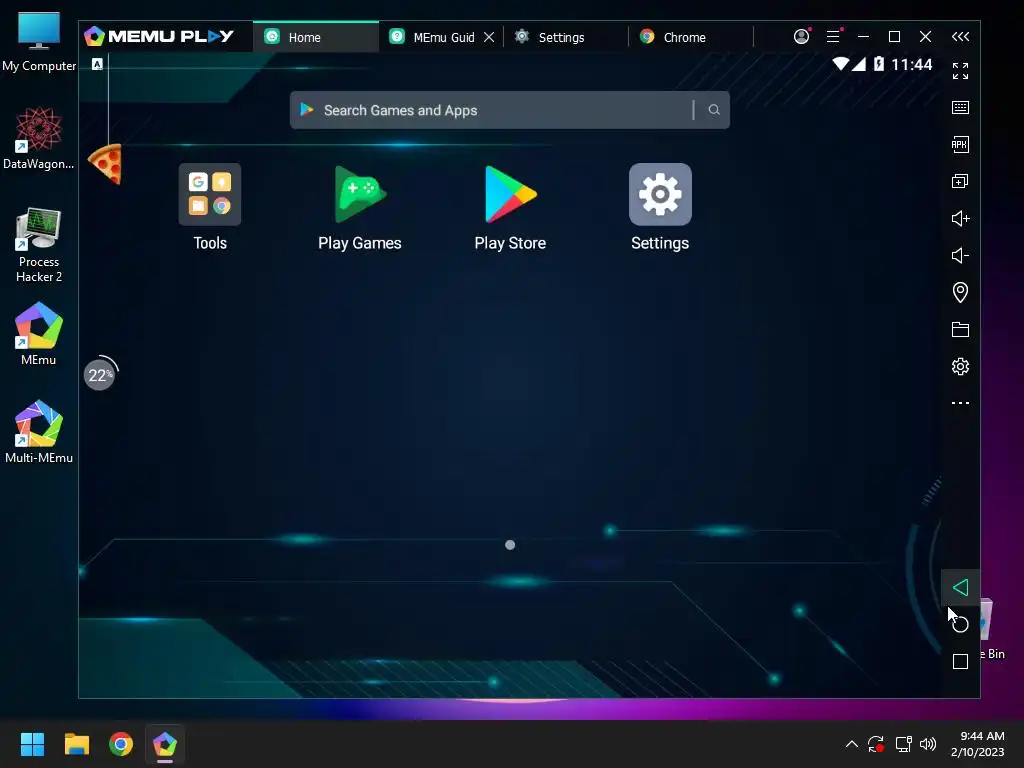Open Multi-MEmu desktop shortcut
Viewport: 1024px width, 768px height.
[39, 432]
